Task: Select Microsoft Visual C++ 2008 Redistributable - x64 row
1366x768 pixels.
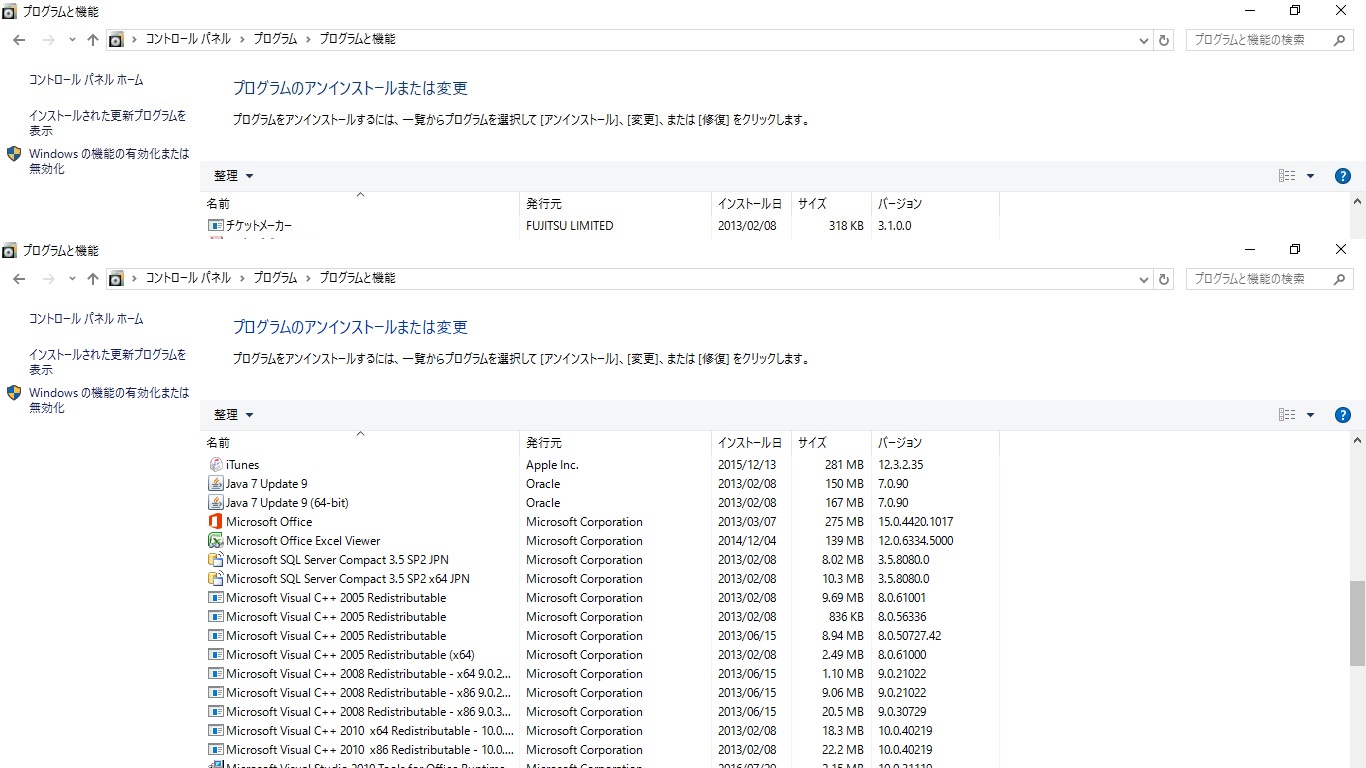Action: tap(600, 674)
